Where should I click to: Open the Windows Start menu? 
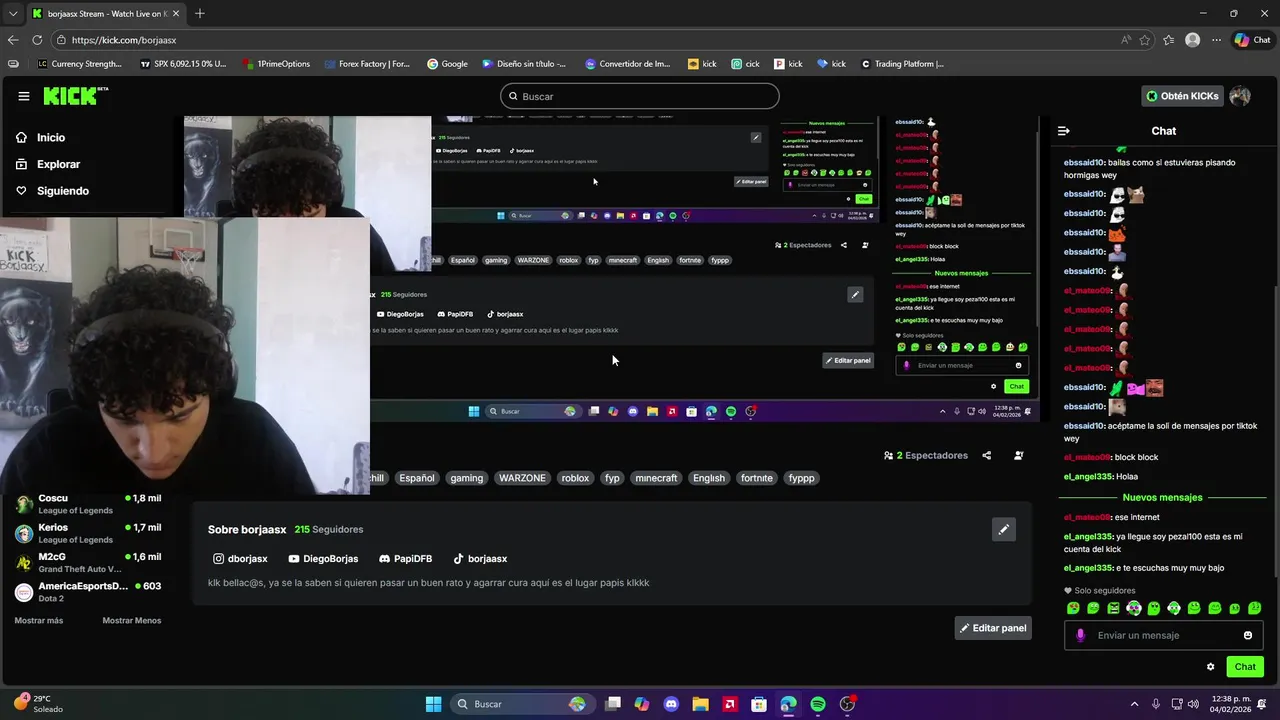click(433, 704)
